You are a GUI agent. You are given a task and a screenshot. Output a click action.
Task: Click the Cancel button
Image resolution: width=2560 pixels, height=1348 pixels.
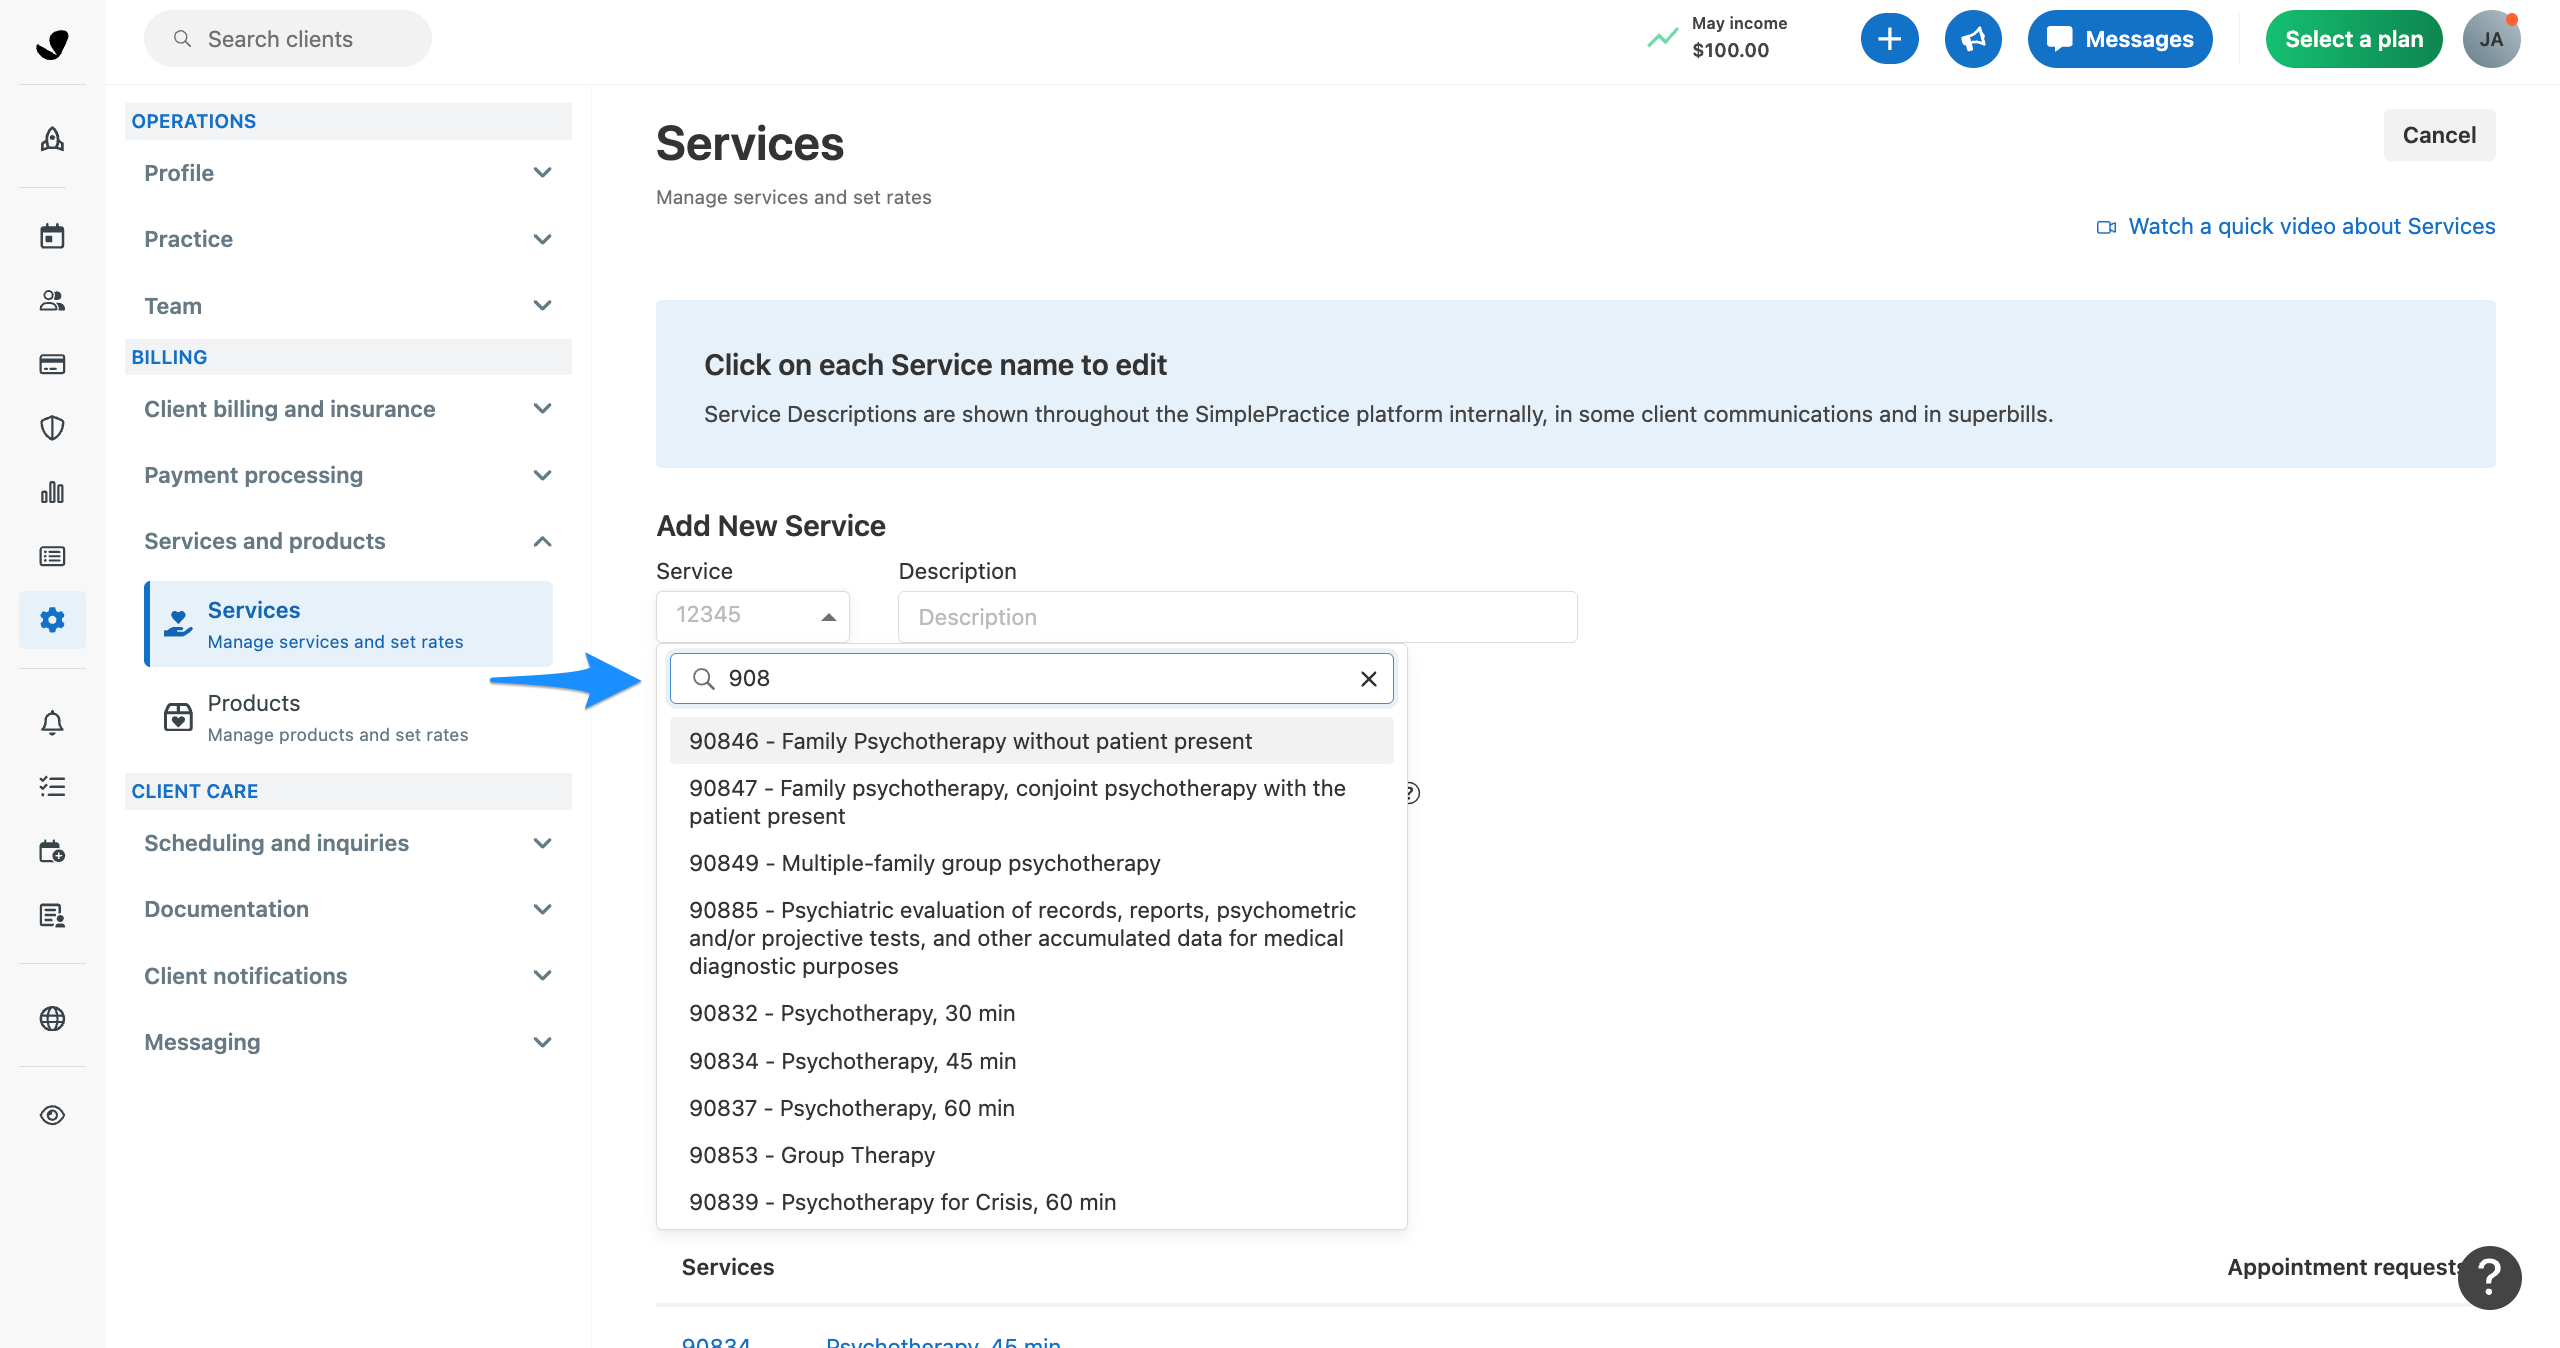coord(2439,135)
